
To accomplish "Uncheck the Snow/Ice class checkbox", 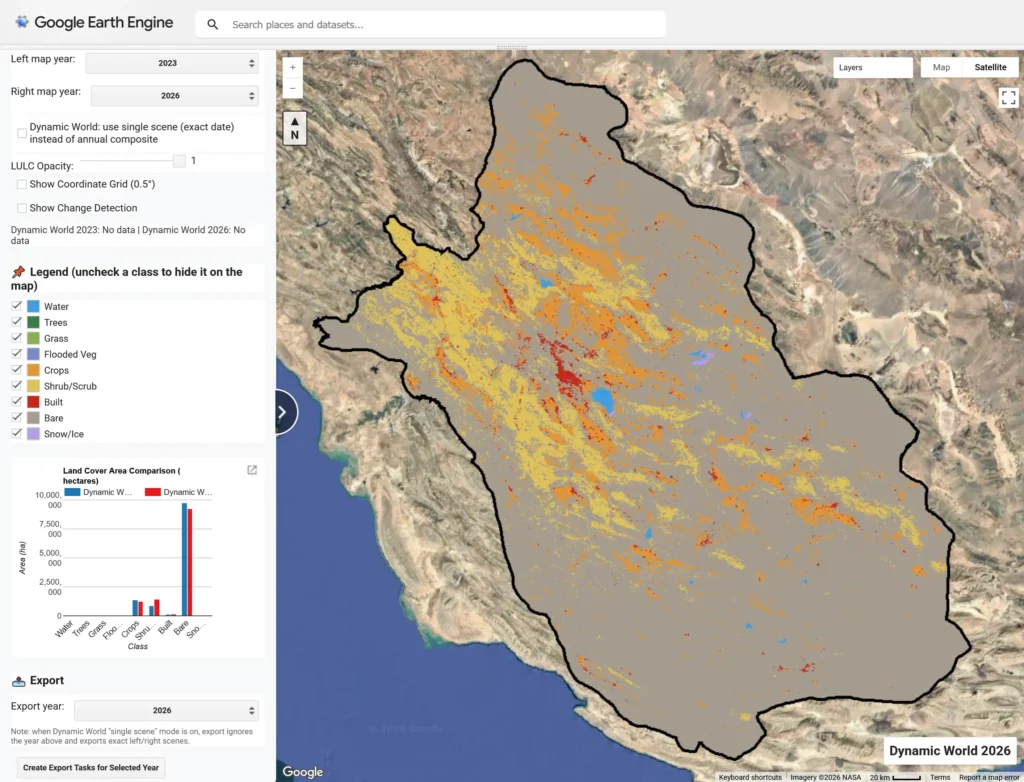I will pyautogui.click(x=16, y=433).
